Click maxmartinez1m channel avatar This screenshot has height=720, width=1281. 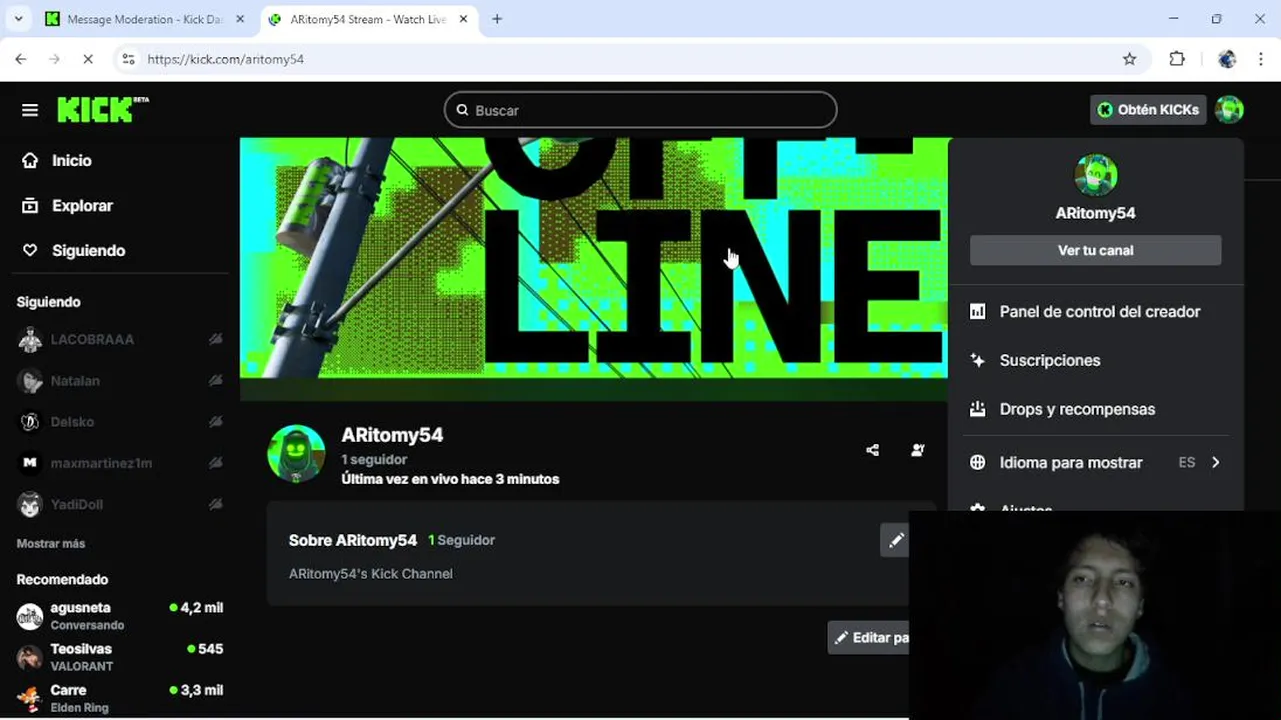(x=30, y=463)
